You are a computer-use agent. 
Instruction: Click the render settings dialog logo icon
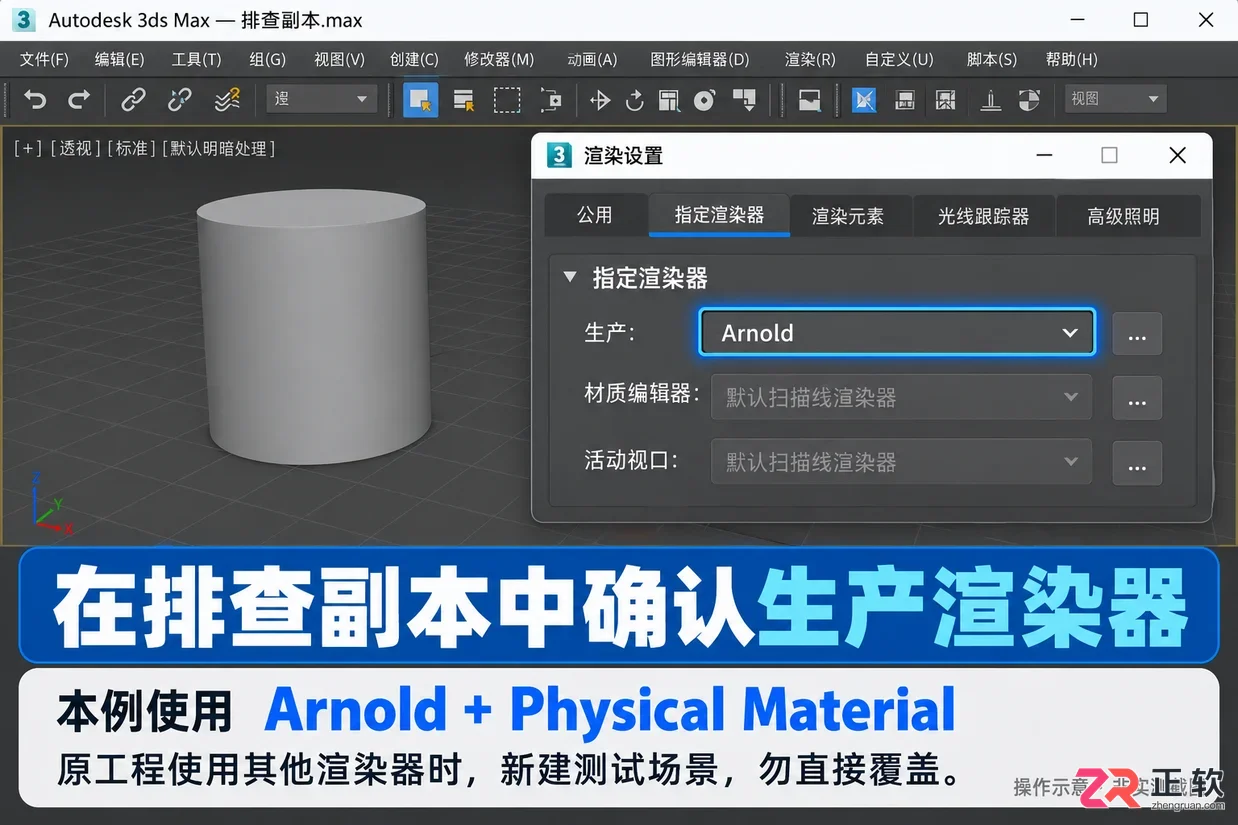click(x=560, y=155)
